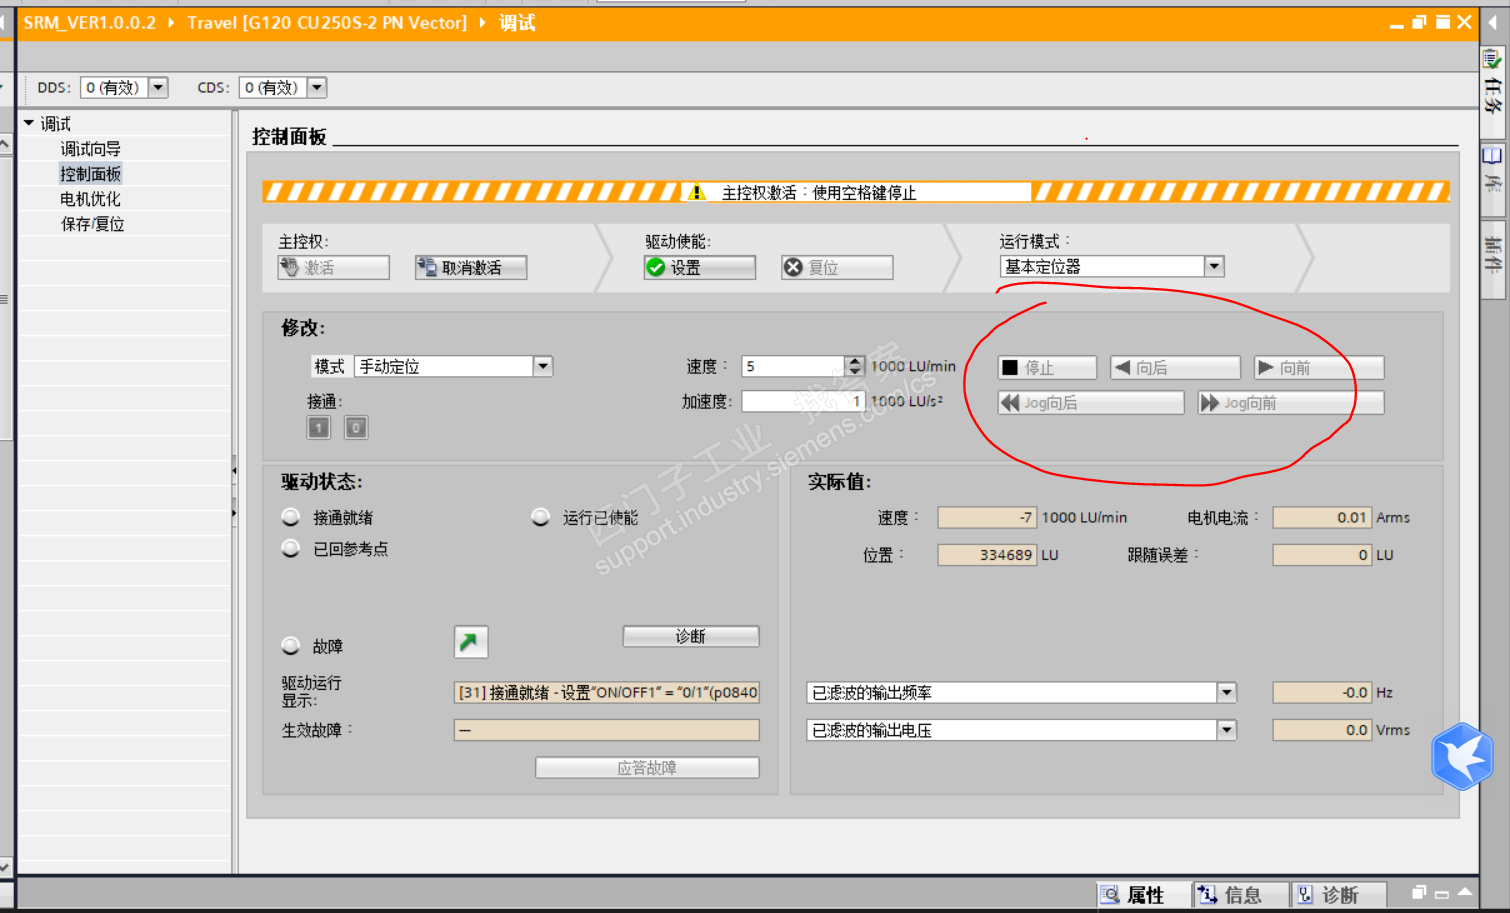
Task: Click the 向后 backward button
Action: (x=1175, y=367)
